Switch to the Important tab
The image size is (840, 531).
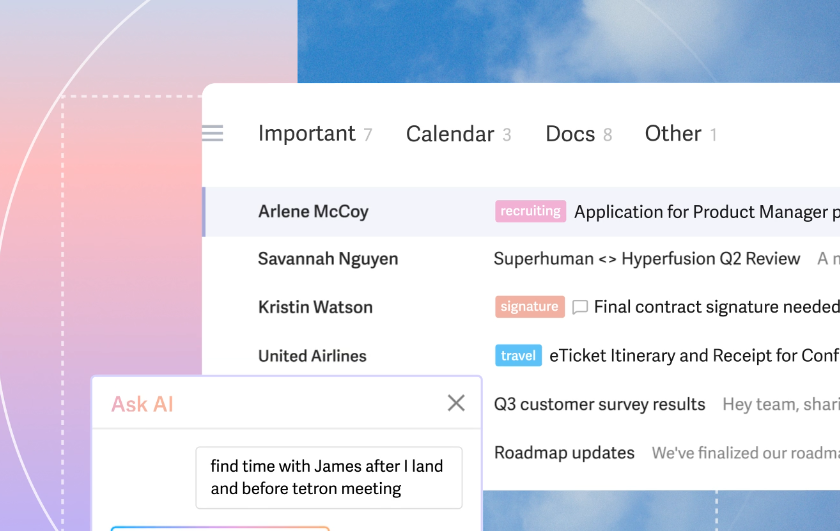coord(306,133)
